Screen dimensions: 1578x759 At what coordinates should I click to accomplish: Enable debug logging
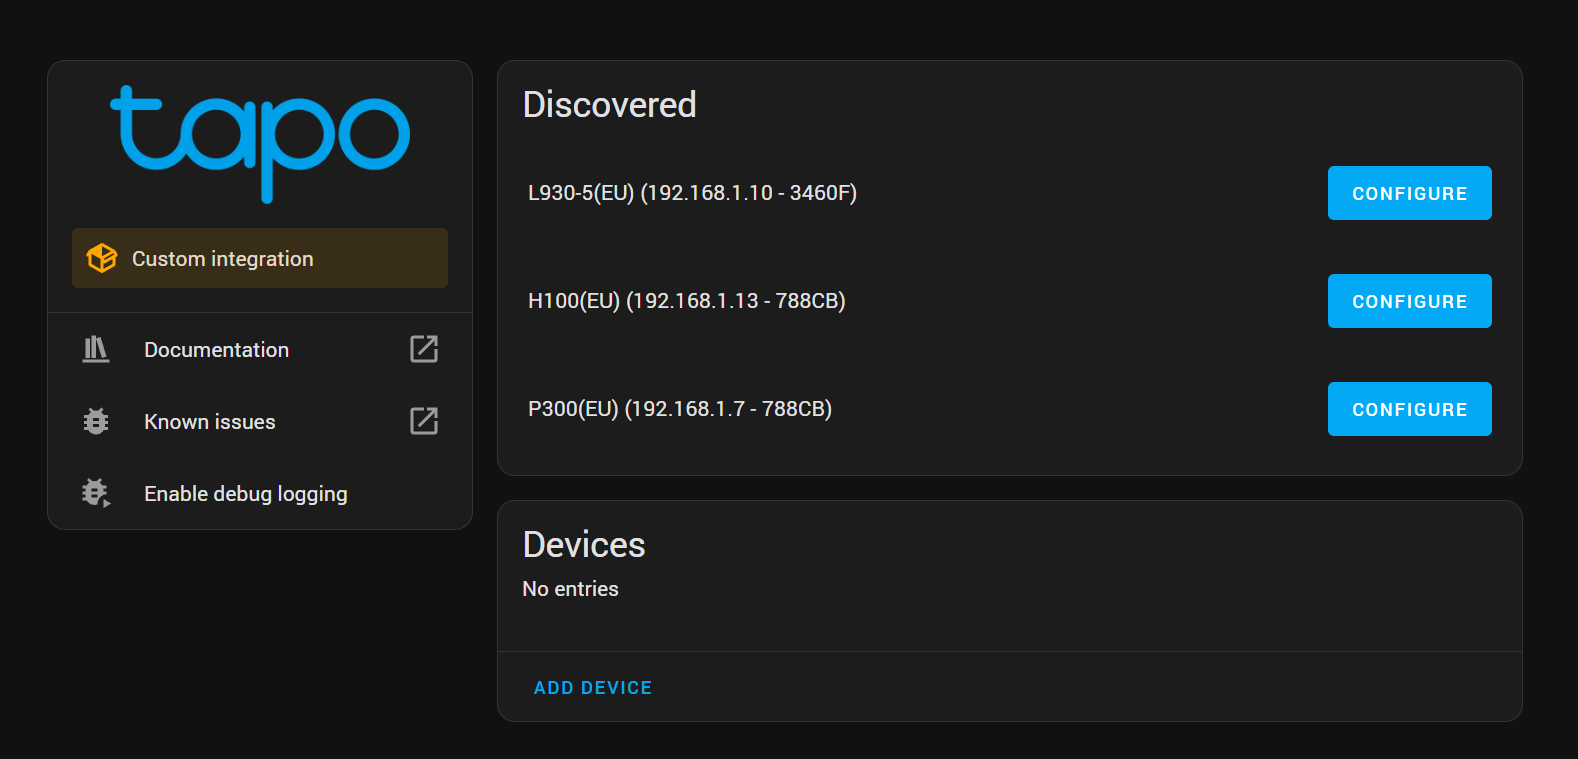point(260,493)
